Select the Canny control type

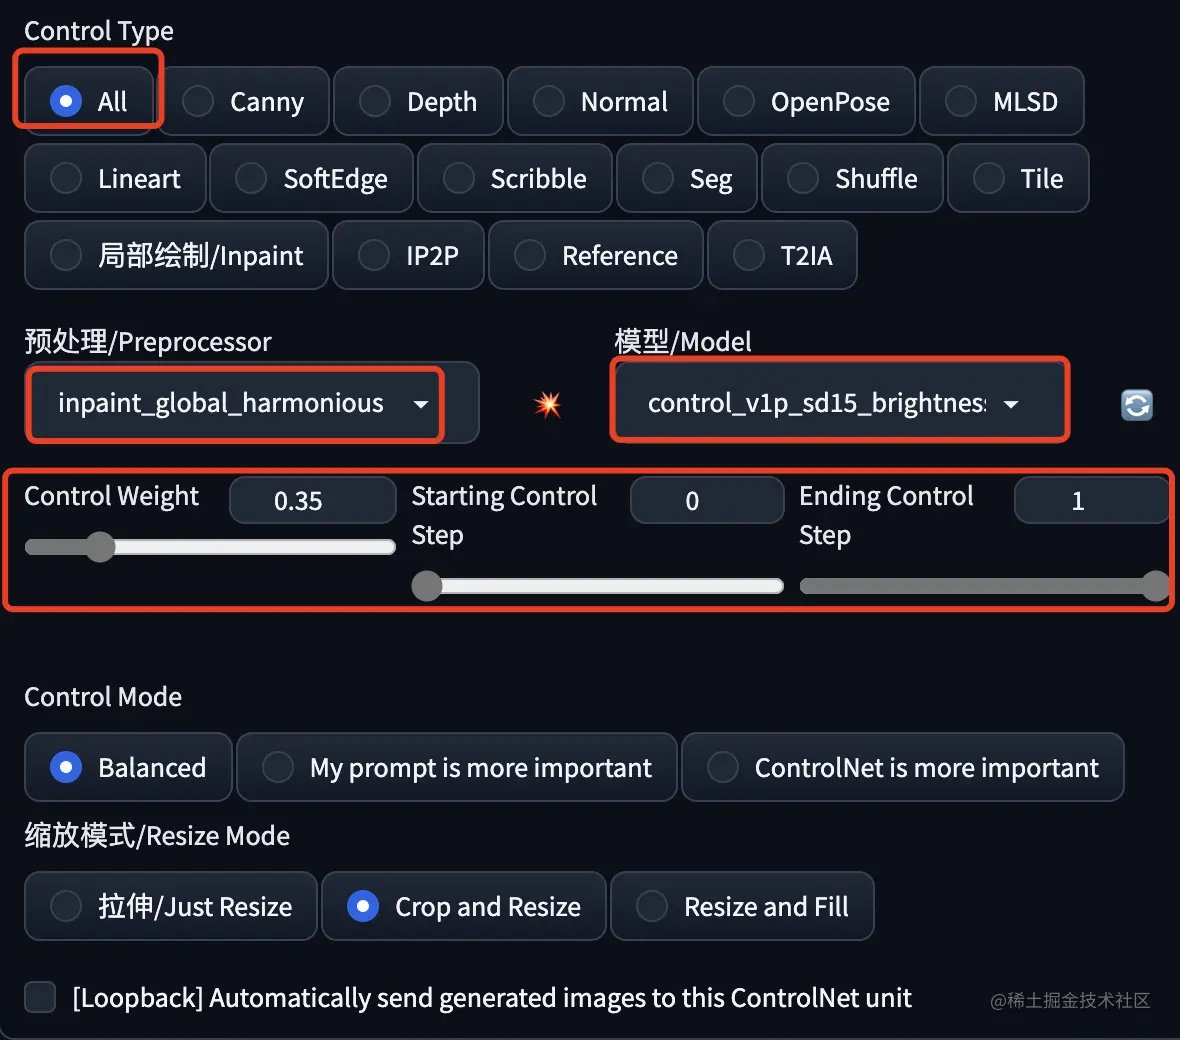click(245, 101)
